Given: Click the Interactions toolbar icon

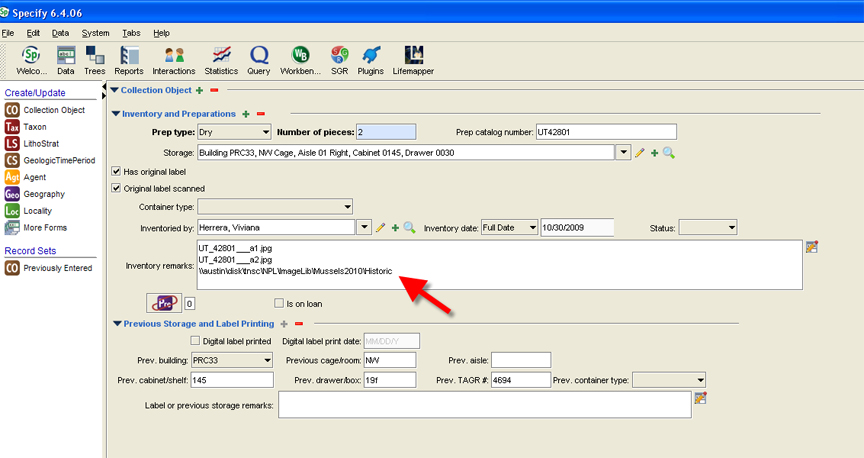Looking at the screenshot, I should (x=174, y=60).
